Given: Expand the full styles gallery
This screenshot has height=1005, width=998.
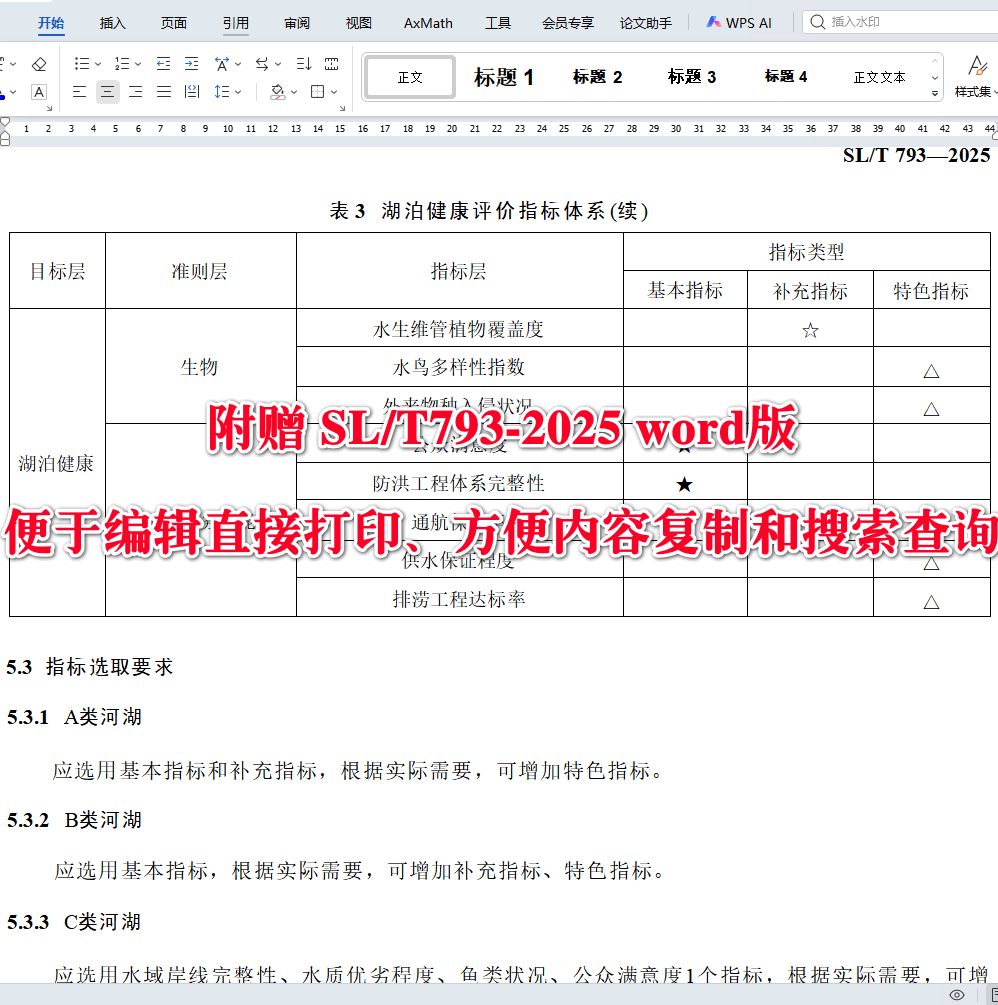Looking at the screenshot, I should coord(935,94).
